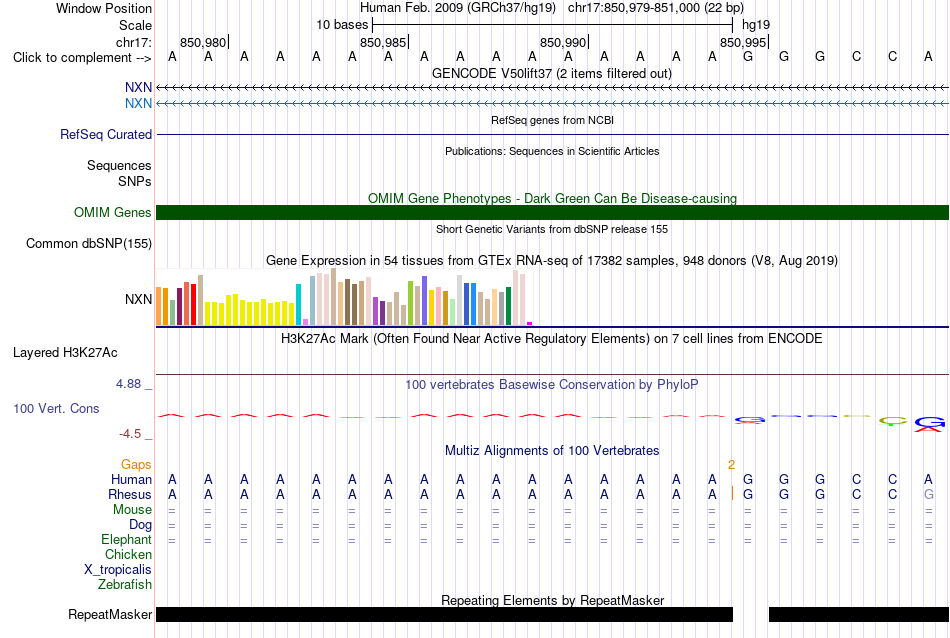950x638 pixels.
Task: Open the Common dbSNP(155) track label
Action: click(x=89, y=244)
